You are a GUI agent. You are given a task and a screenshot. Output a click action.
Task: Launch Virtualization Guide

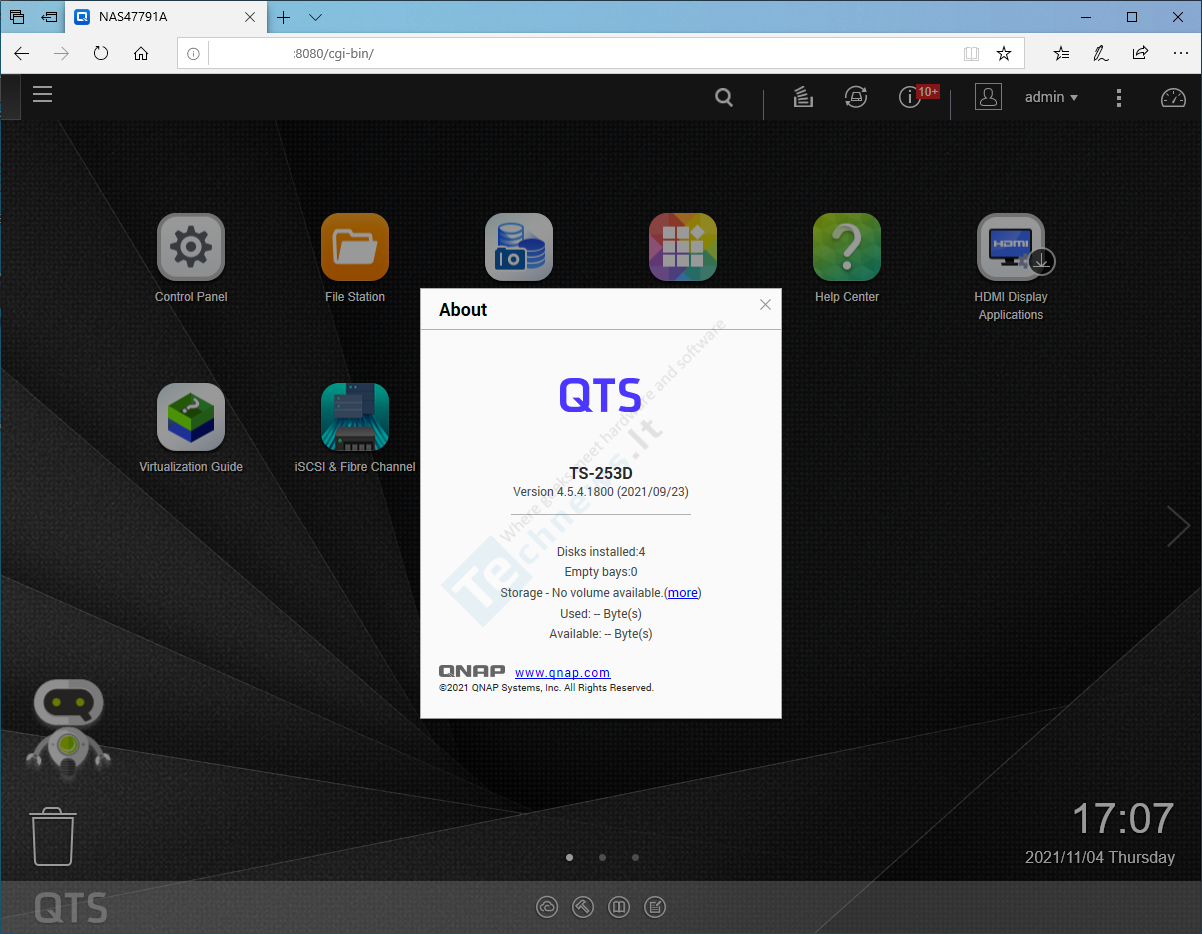pos(191,417)
